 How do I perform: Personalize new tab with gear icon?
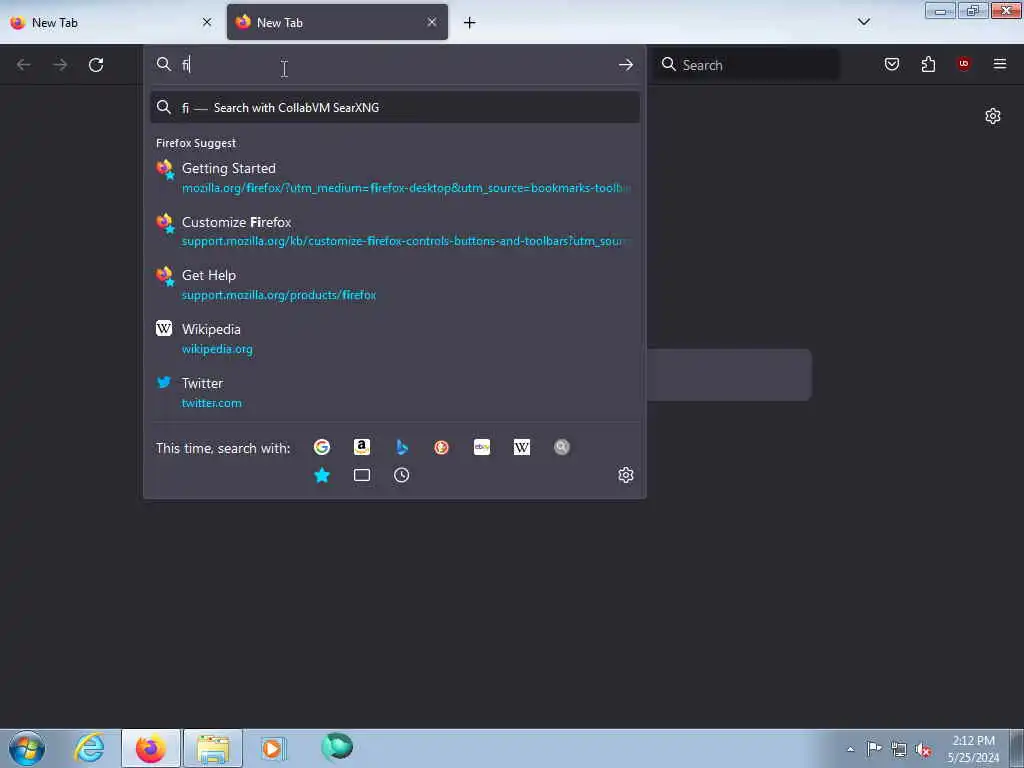tap(993, 116)
